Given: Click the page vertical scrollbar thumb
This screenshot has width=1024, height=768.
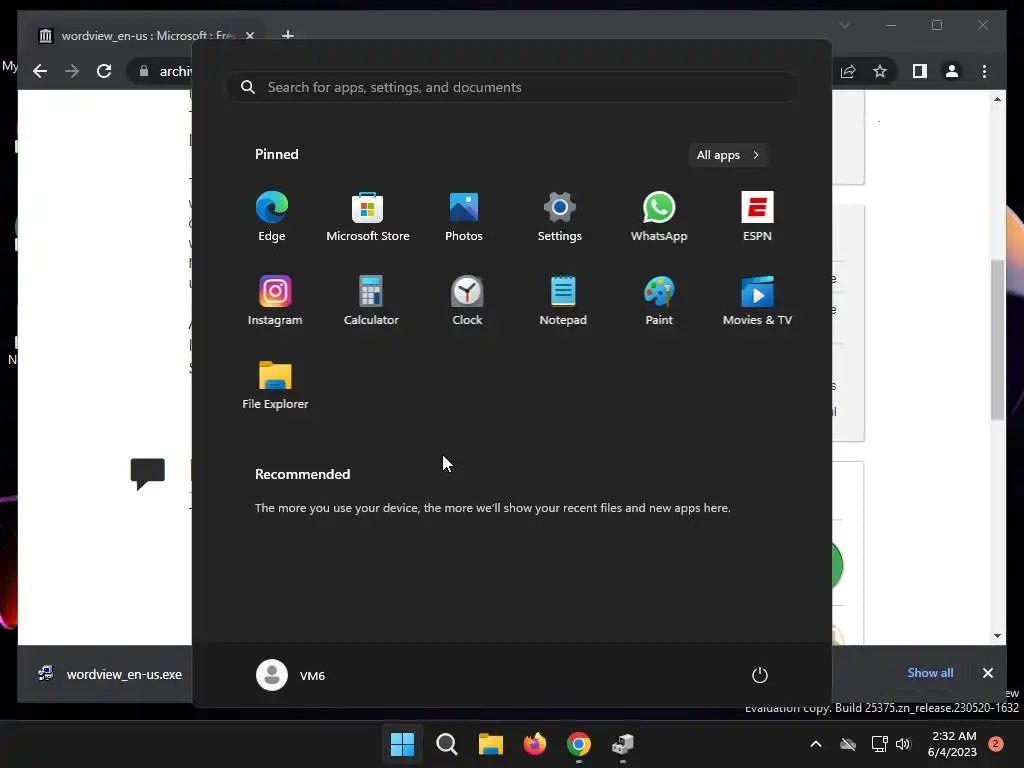Looking at the screenshot, I should pos(997,340).
